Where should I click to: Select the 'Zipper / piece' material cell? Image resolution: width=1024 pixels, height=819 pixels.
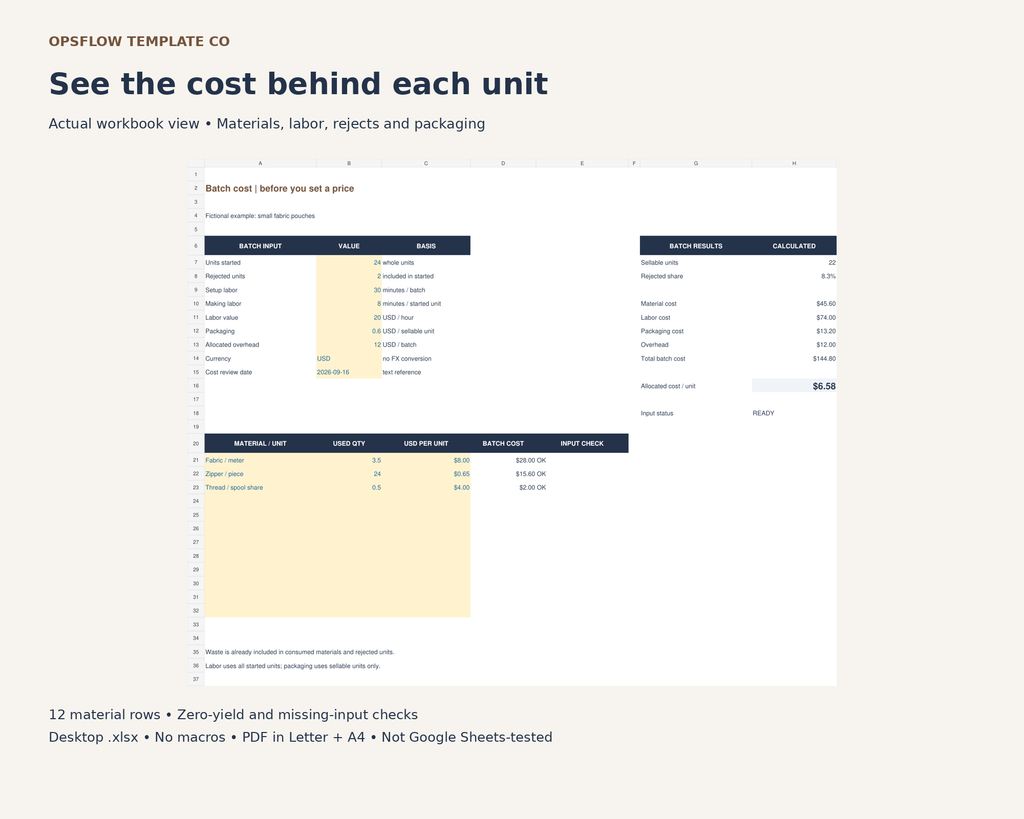260,474
